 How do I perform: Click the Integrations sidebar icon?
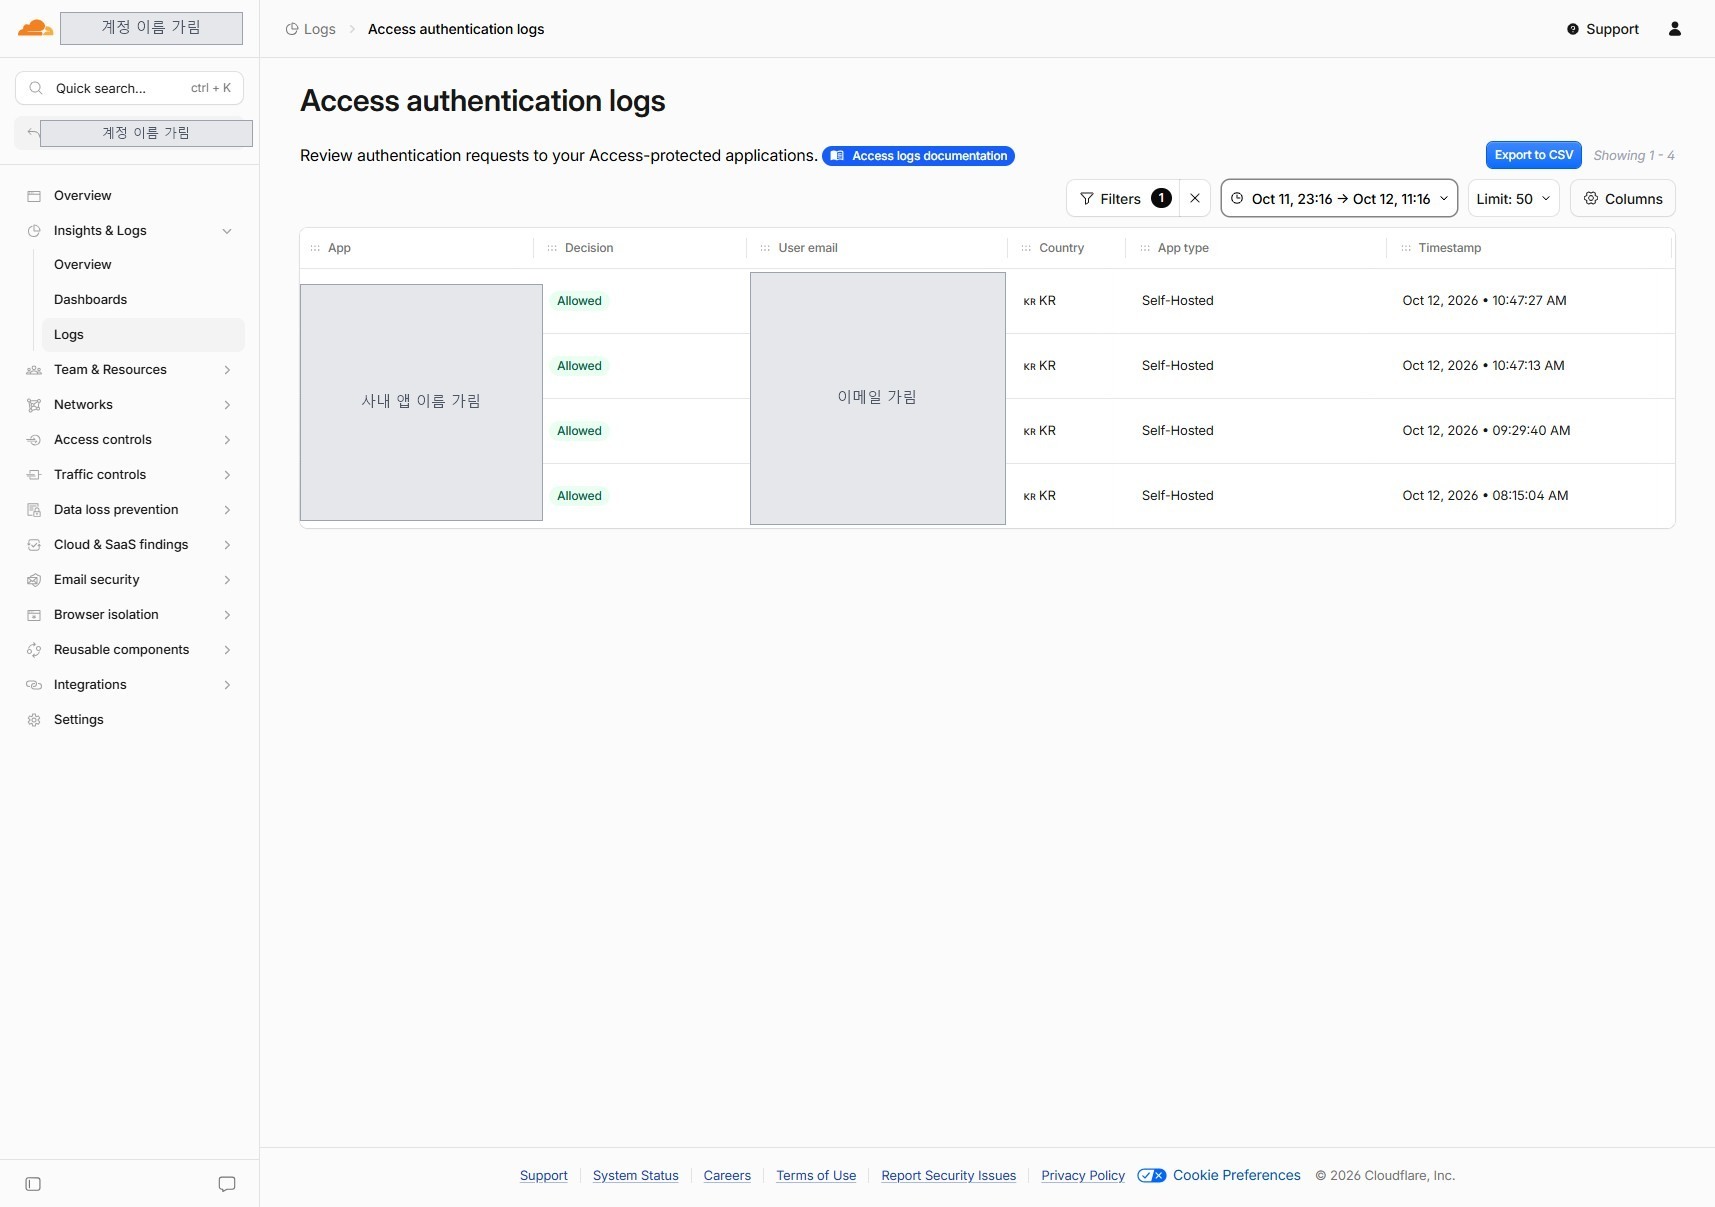pyautogui.click(x=34, y=685)
